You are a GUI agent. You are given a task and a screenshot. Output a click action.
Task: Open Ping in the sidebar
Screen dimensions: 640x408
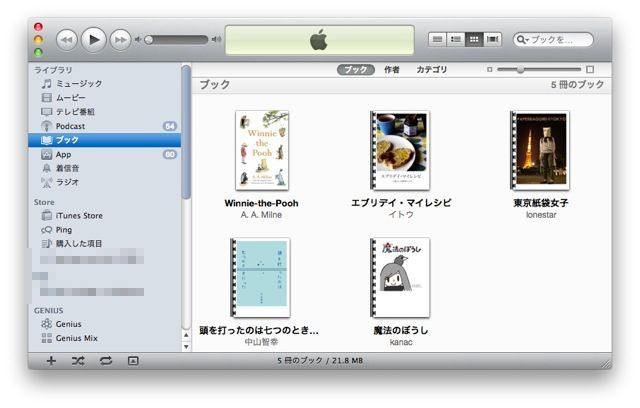point(105,230)
